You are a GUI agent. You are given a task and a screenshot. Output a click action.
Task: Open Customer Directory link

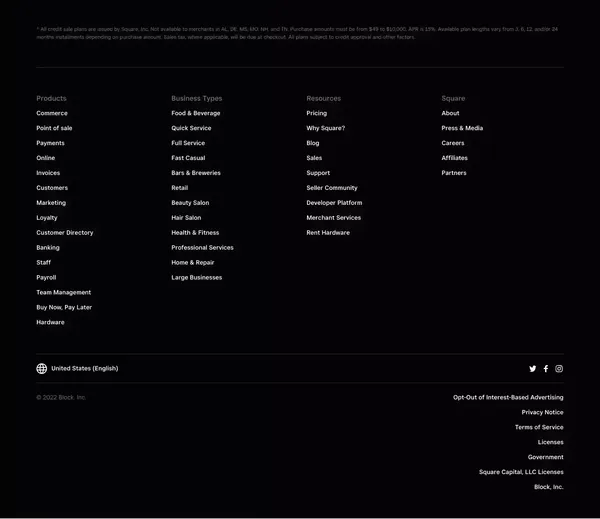click(65, 233)
